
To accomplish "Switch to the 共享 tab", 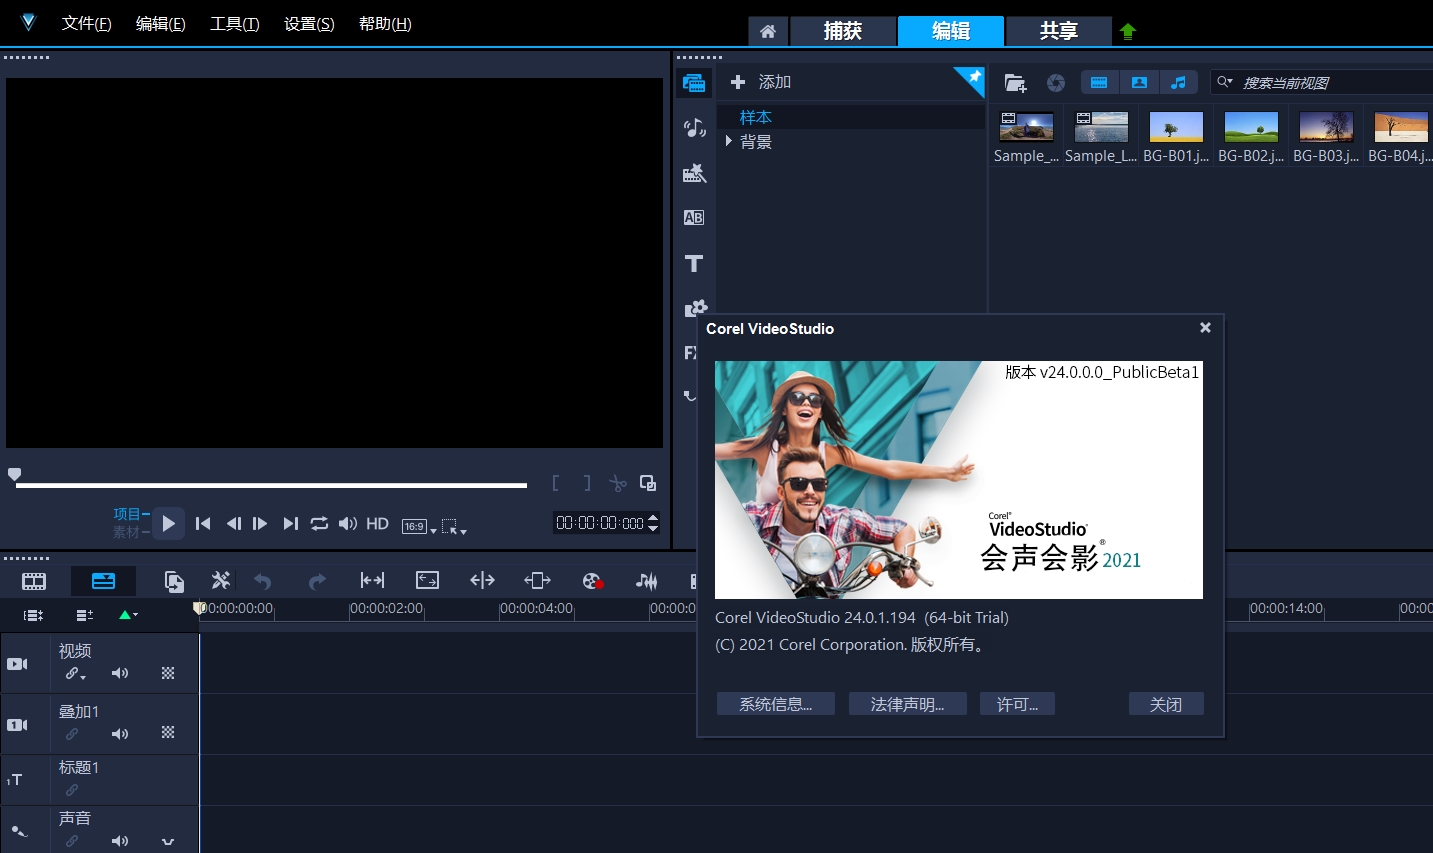I will (1058, 31).
